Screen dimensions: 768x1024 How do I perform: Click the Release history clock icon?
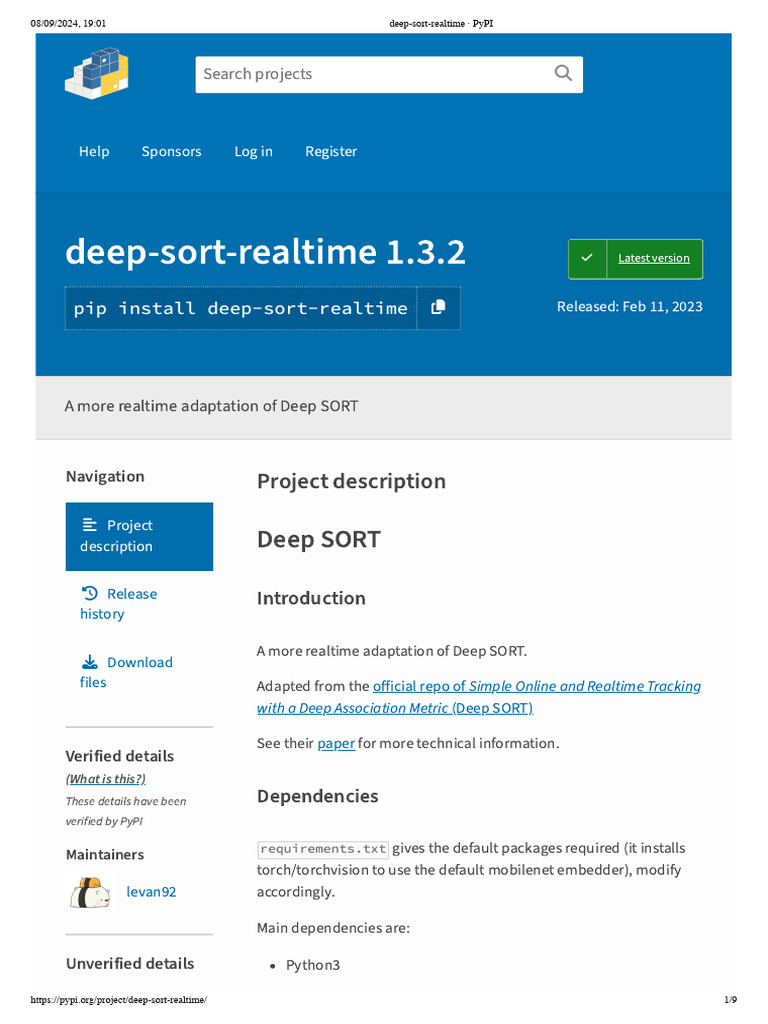click(89, 593)
